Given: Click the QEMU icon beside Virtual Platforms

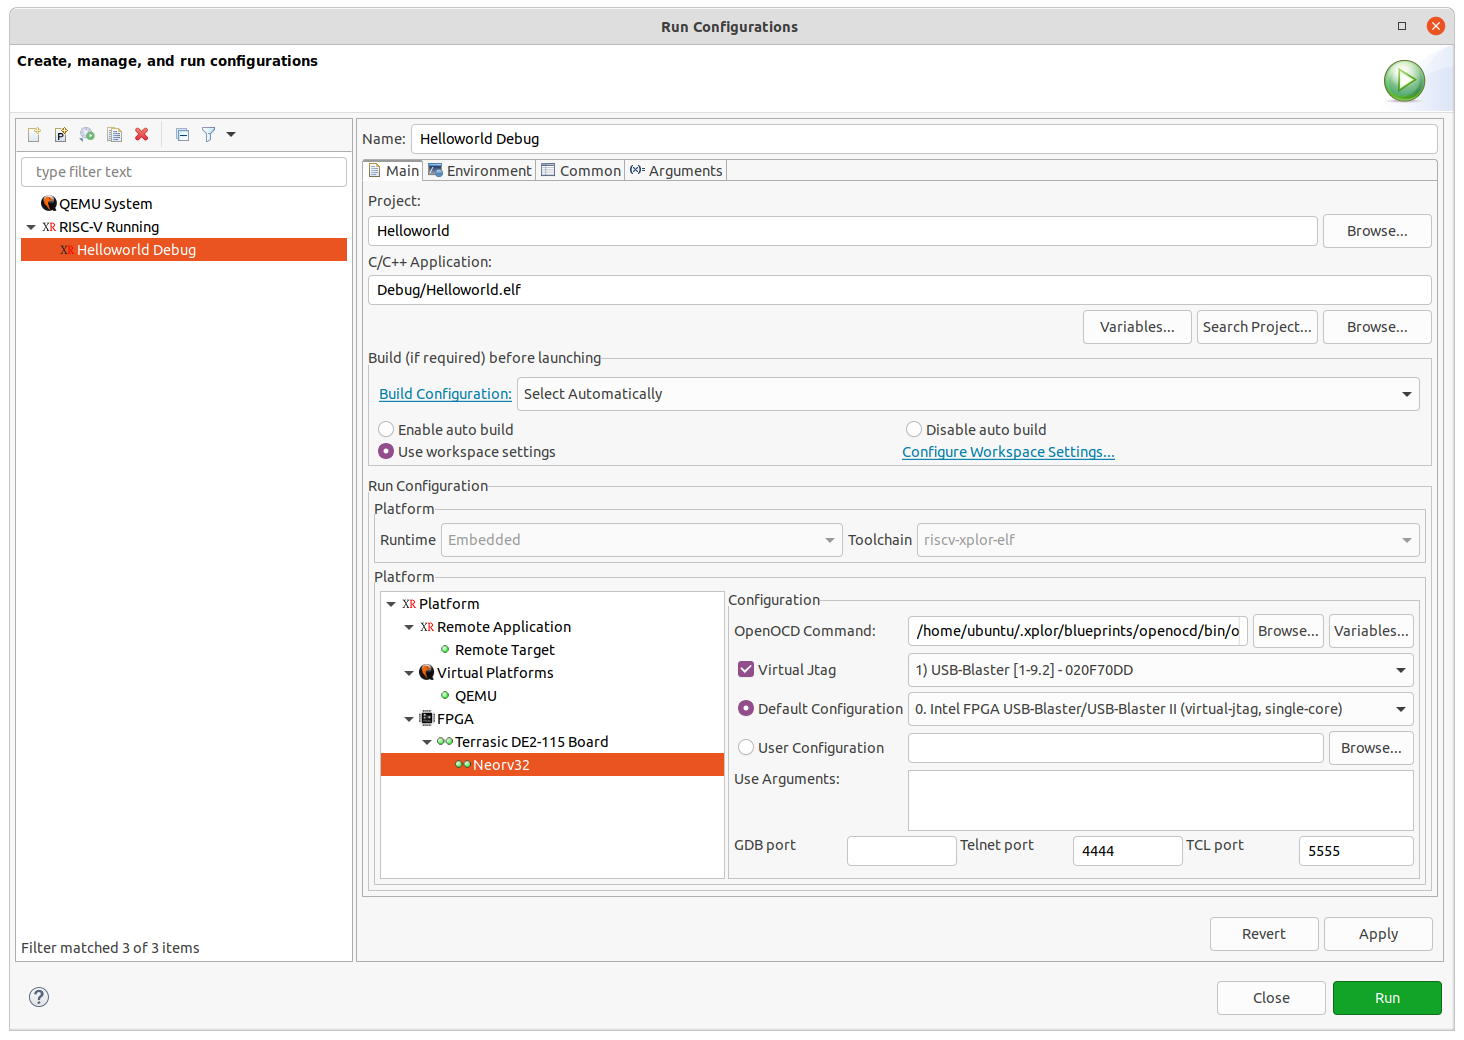Looking at the screenshot, I should tap(427, 673).
